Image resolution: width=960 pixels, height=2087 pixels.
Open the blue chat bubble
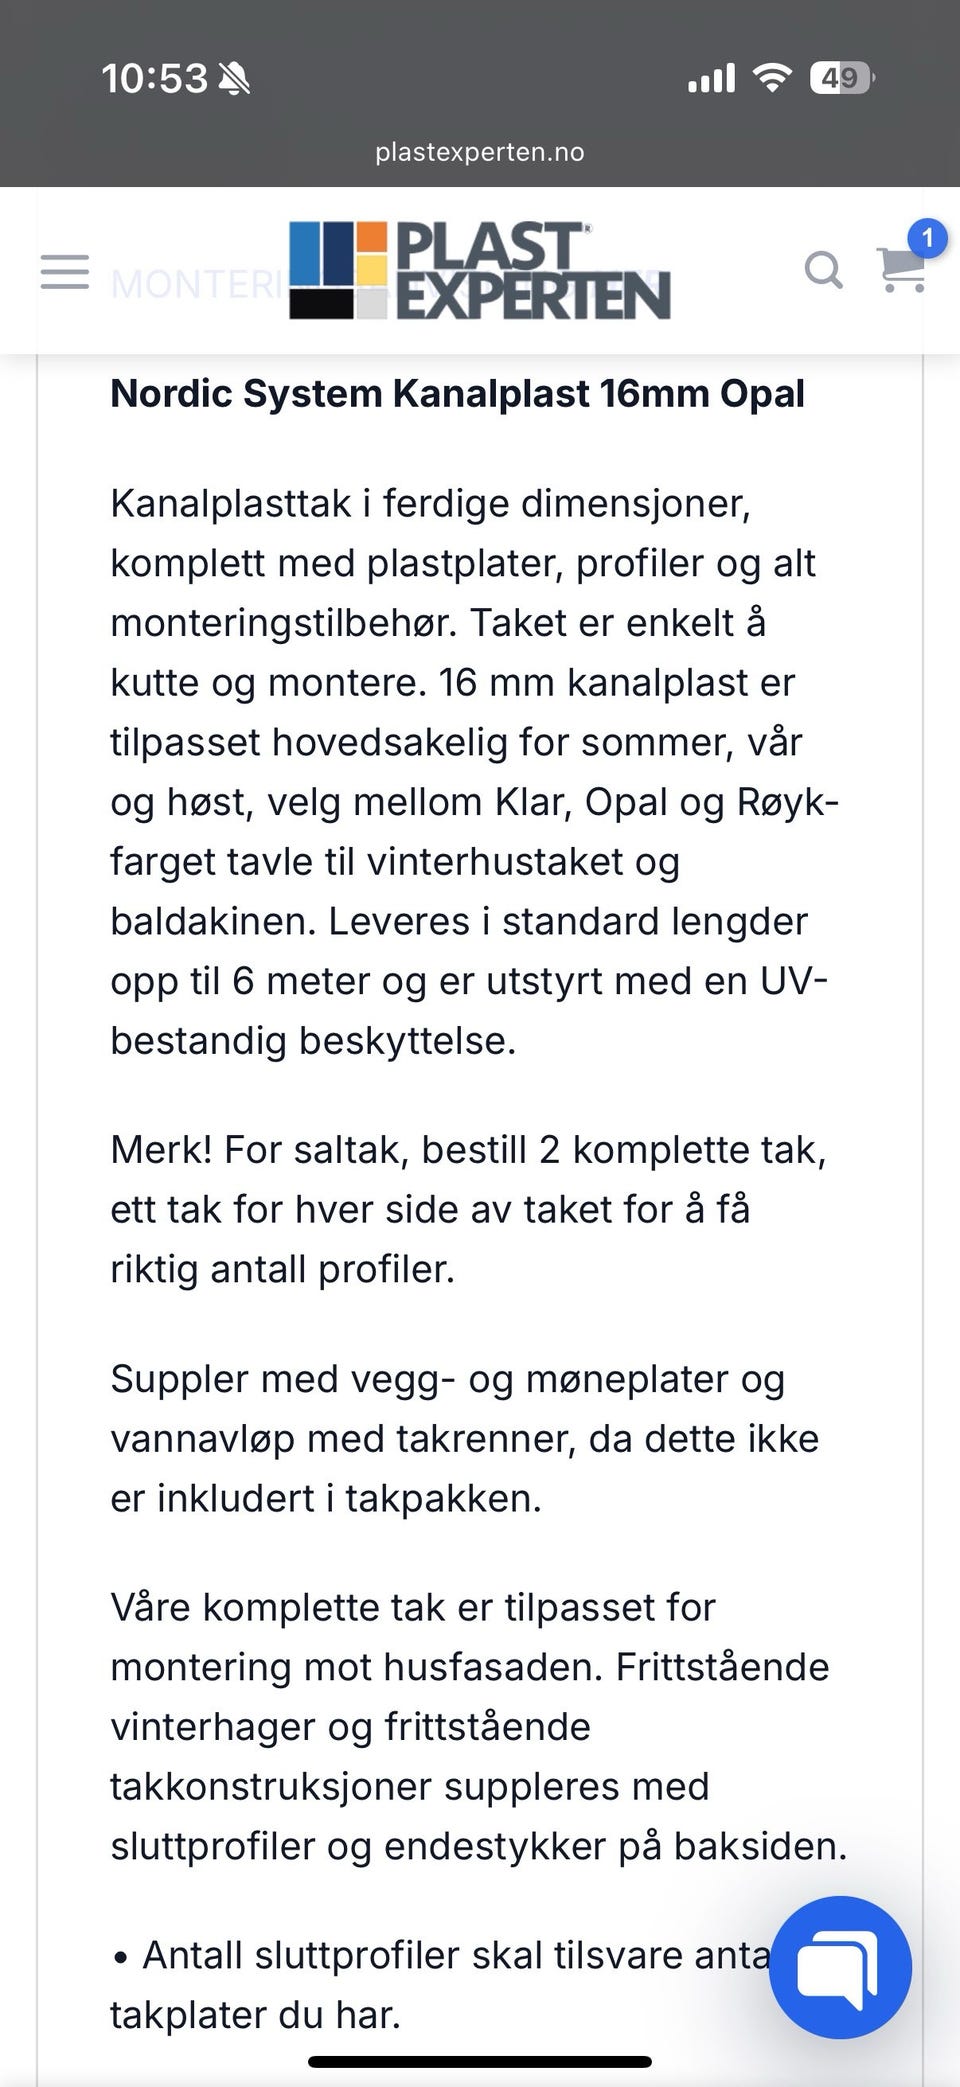[x=840, y=1967]
